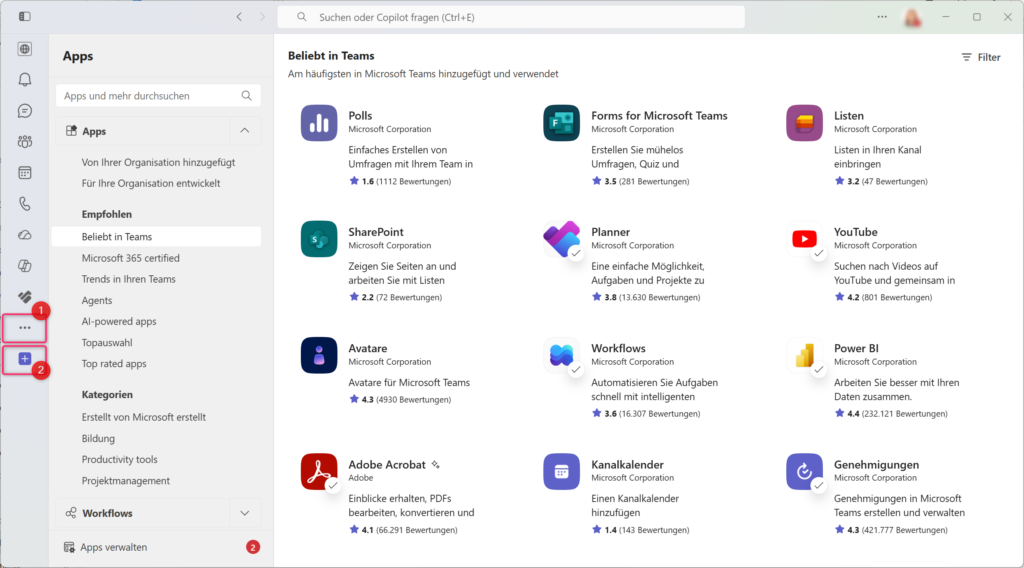Viewport: 1024px width, 568px height.
Task: Go back with the left arrow
Action: 239,17
